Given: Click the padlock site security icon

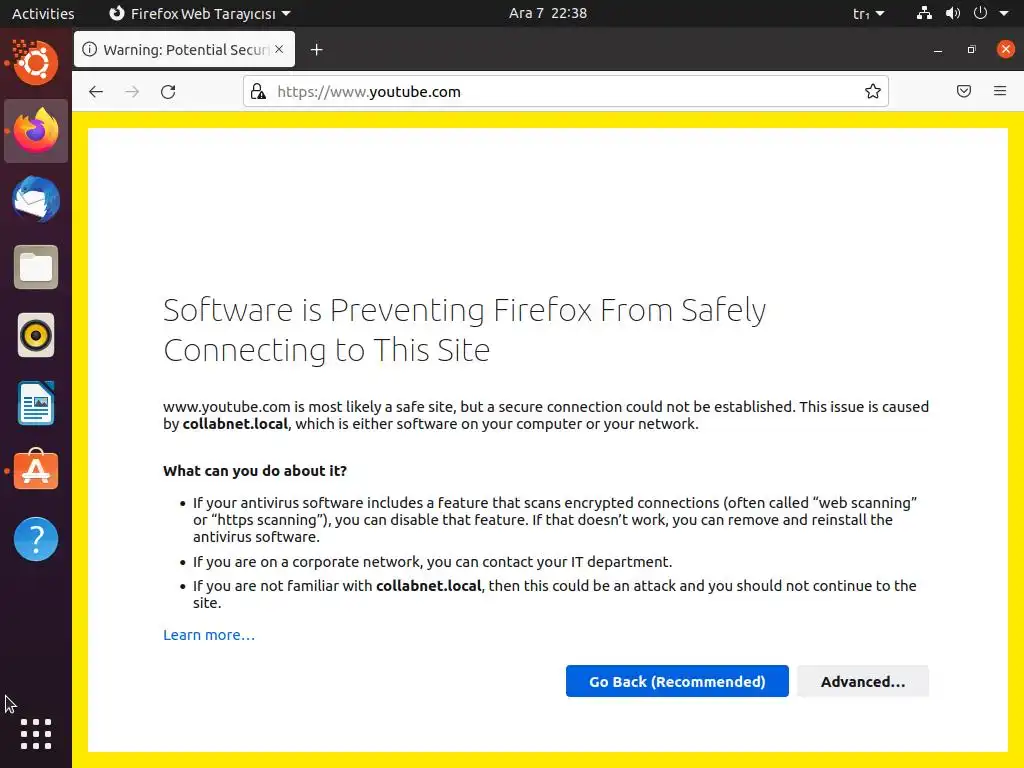Looking at the screenshot, I should [x=258, y=92].
